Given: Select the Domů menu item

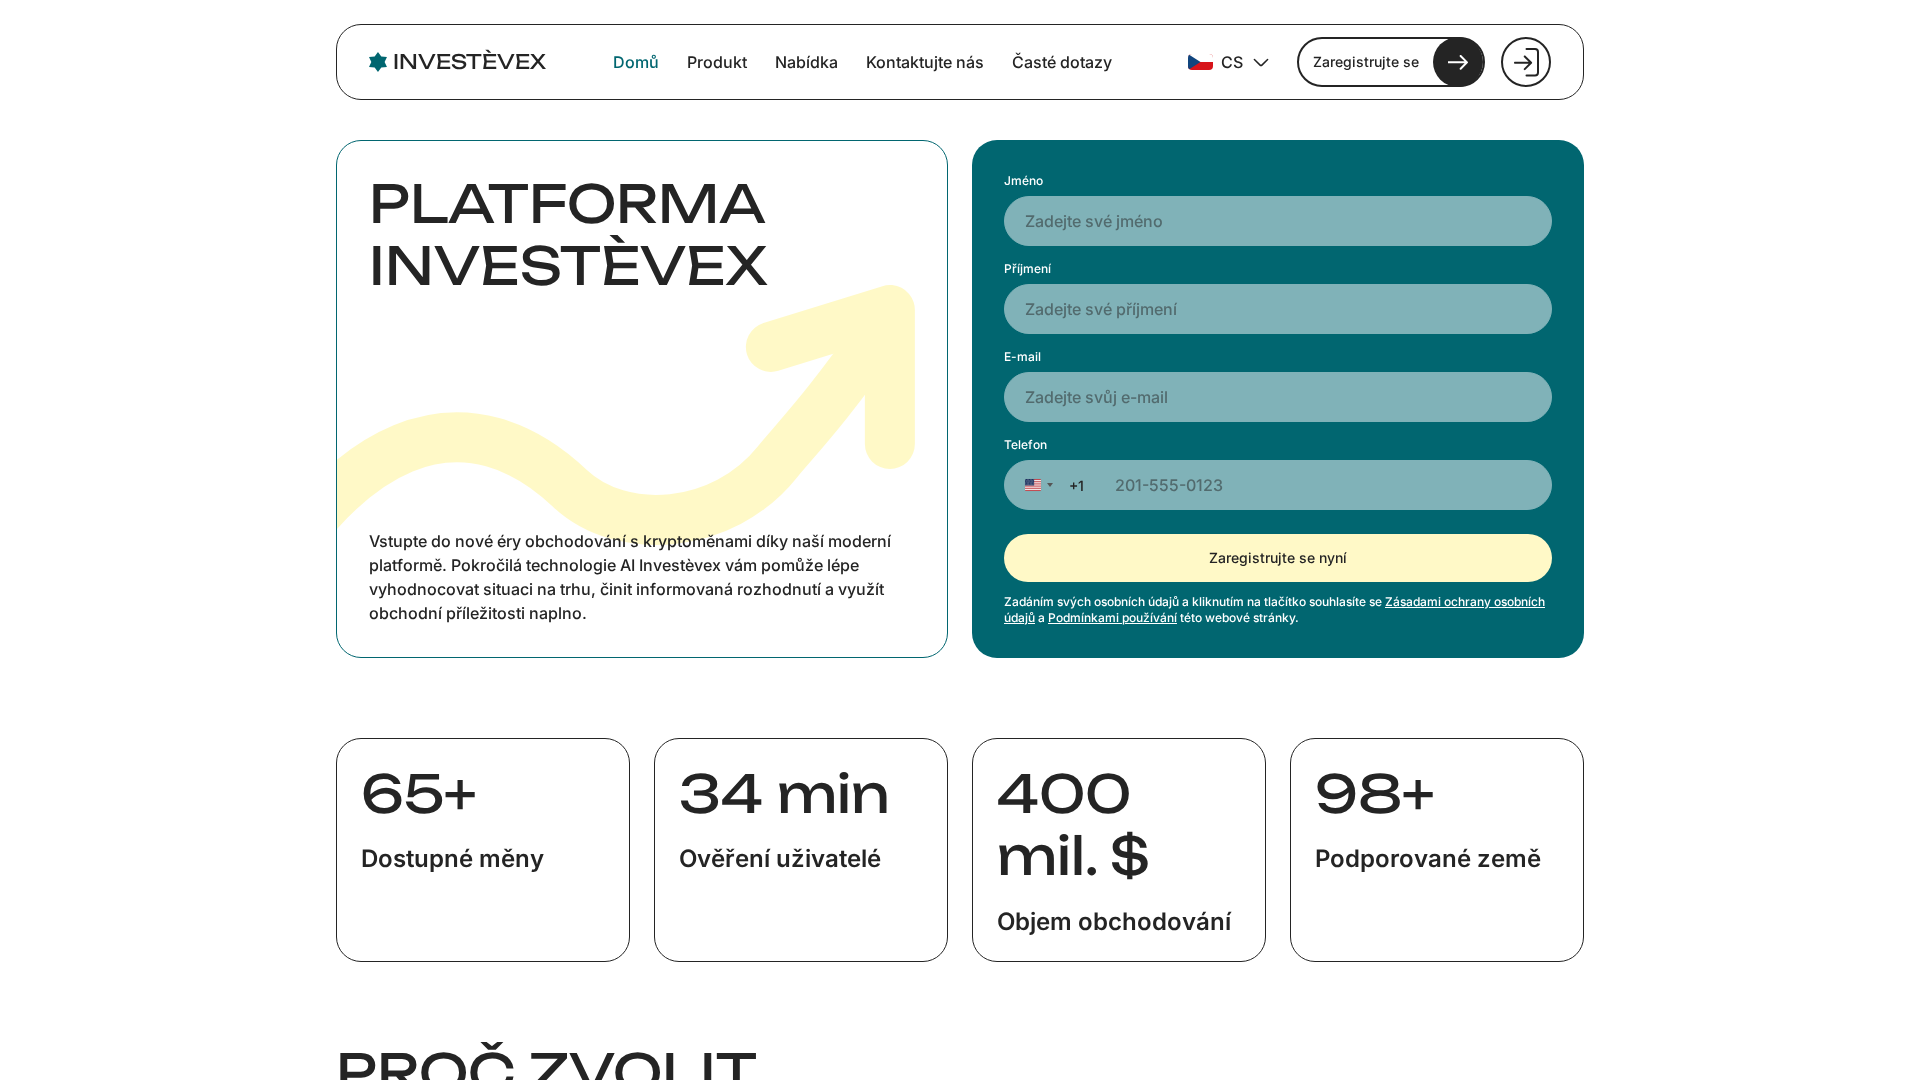Looking at the screenshot, I should [x=635, y=62].
